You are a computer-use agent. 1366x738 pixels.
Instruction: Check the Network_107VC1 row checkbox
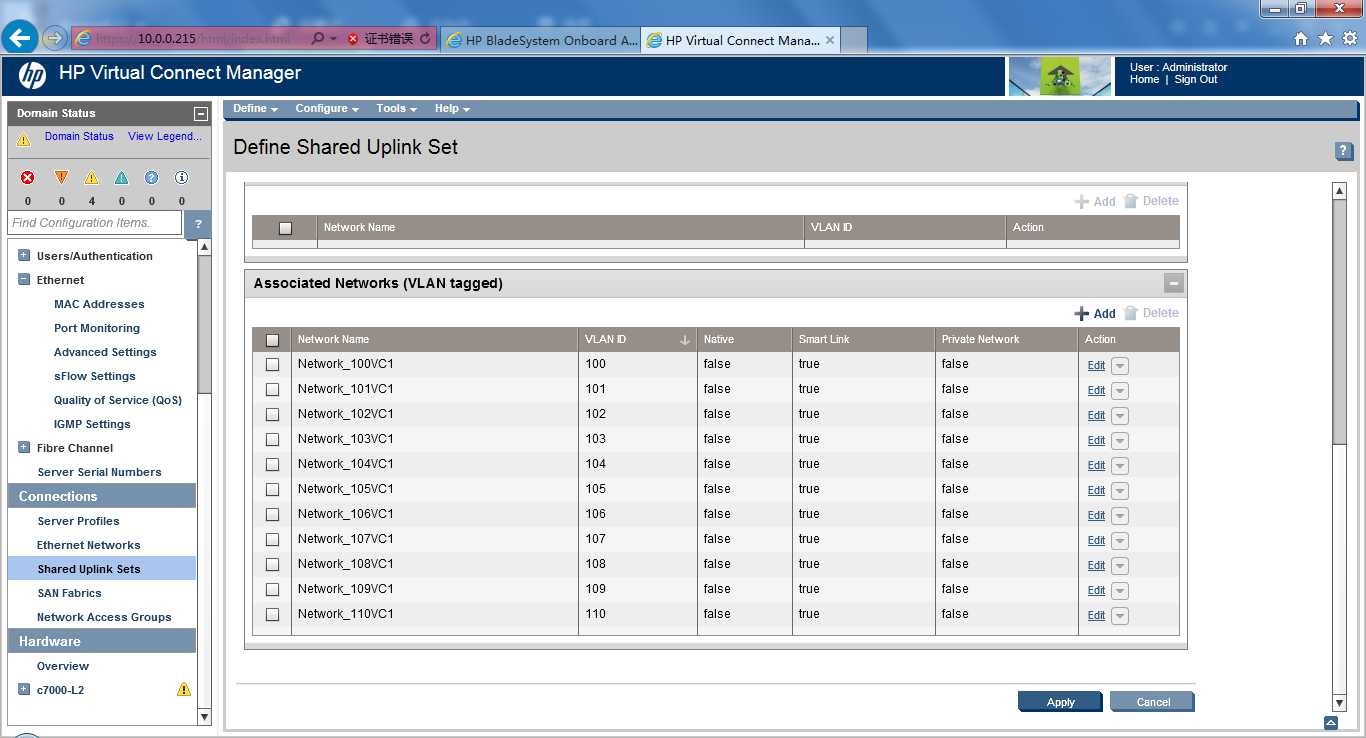(x=272, y=540)
